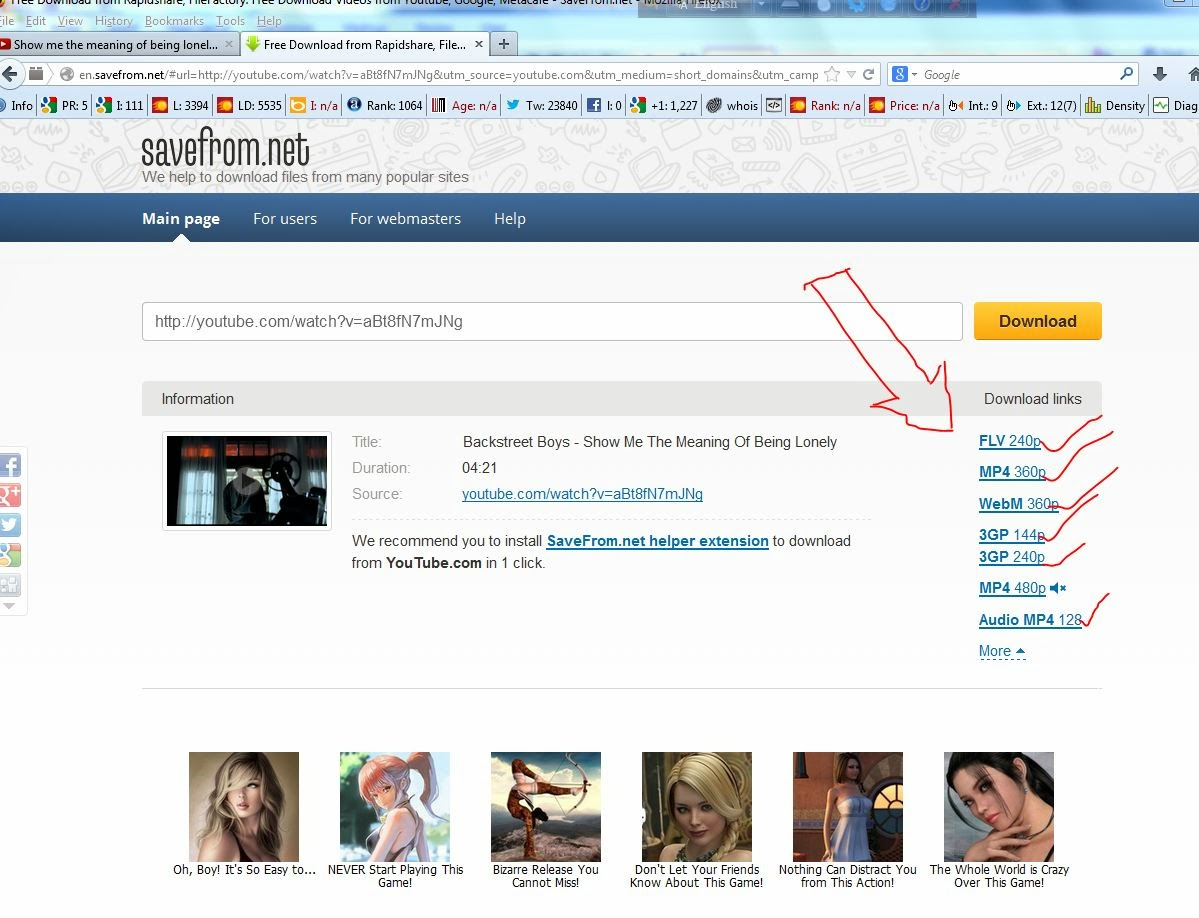Click the Twitter Tw: 23840 counter

pos(541,105)
